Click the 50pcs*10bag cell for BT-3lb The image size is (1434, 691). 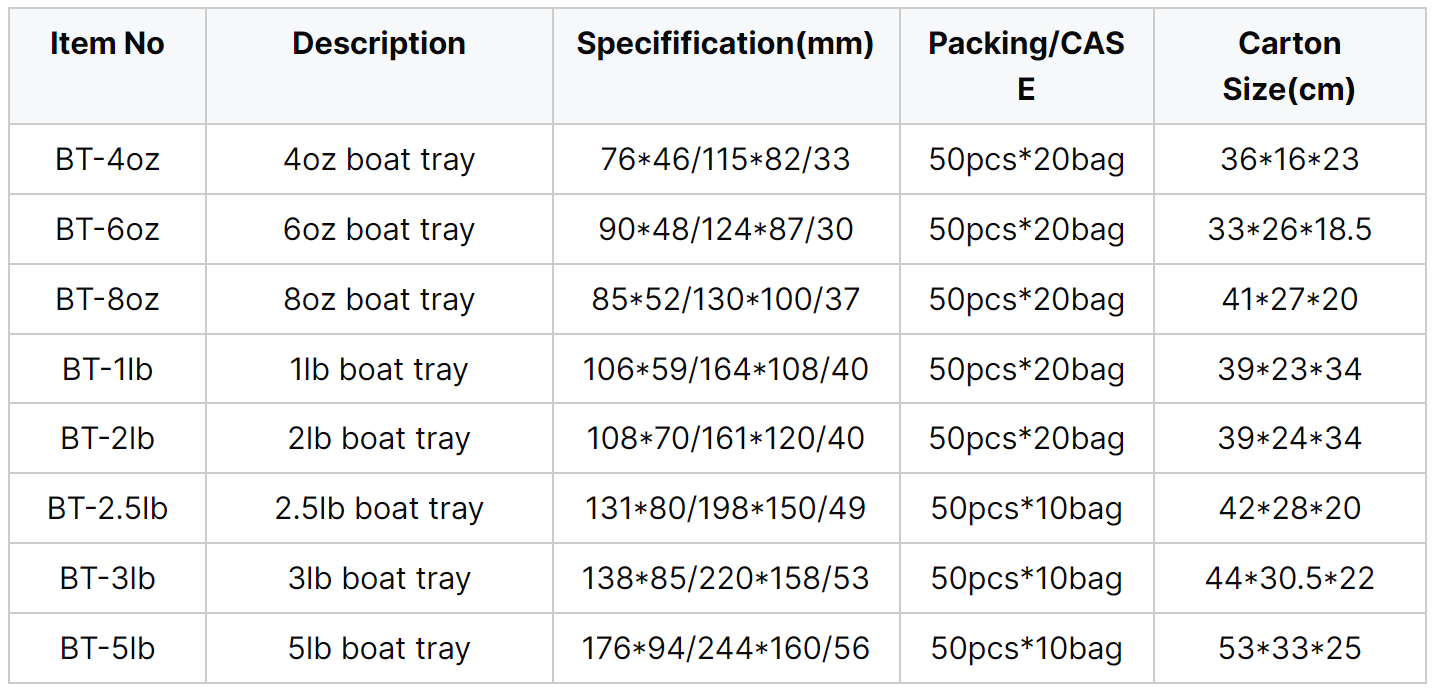coord(1026,579)
